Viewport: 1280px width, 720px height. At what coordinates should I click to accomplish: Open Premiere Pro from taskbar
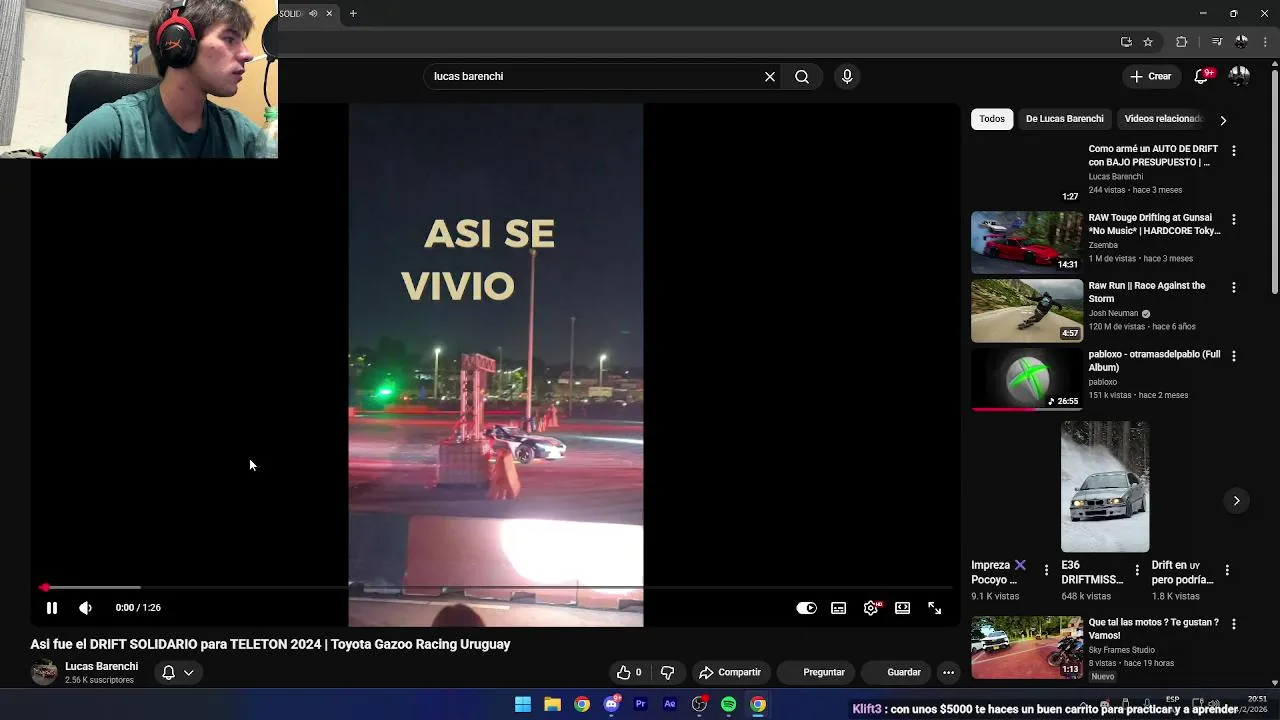640,704
